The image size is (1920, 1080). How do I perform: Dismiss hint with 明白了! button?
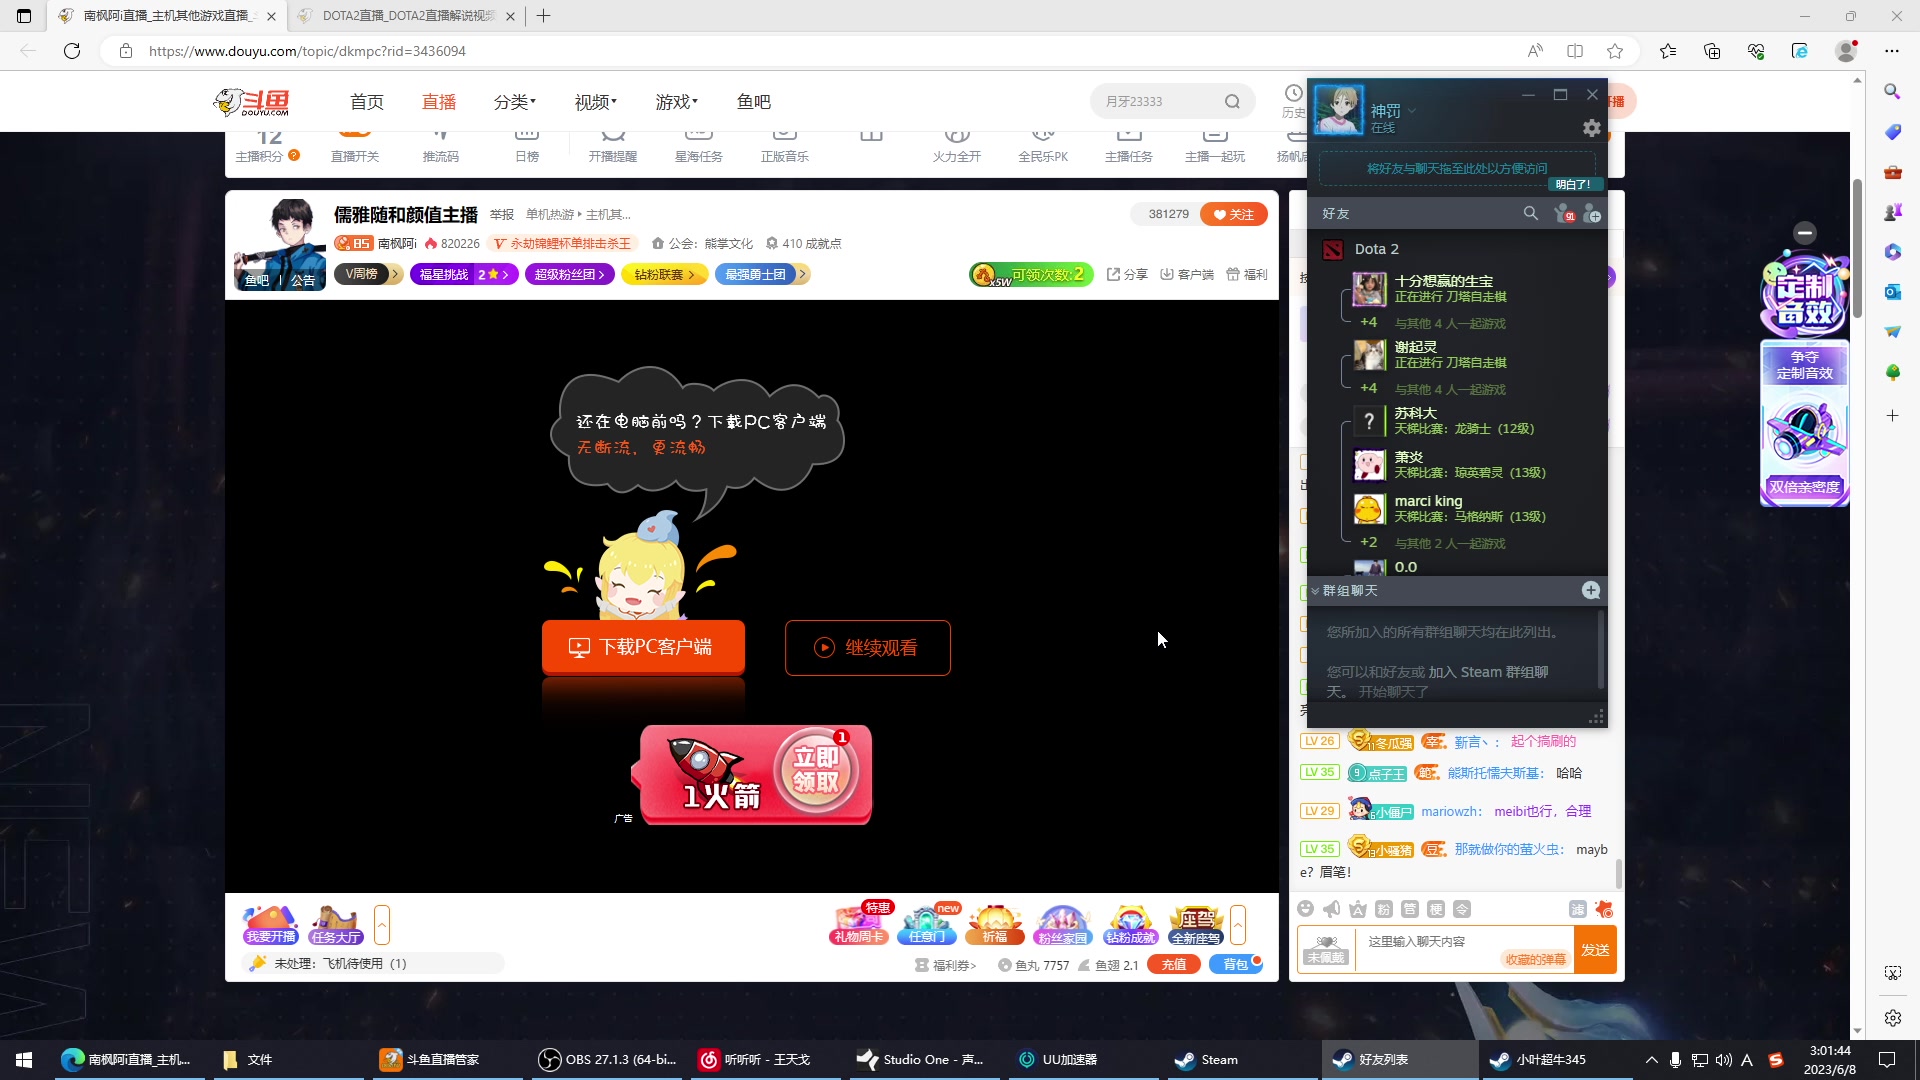click(x=1574, y=184)
